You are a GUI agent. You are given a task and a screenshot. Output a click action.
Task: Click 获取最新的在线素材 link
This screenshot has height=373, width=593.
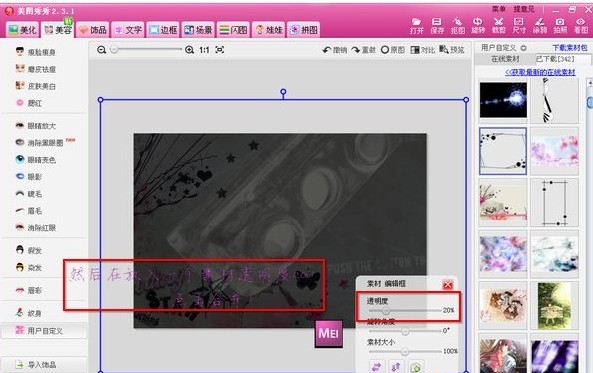[540, 72]
